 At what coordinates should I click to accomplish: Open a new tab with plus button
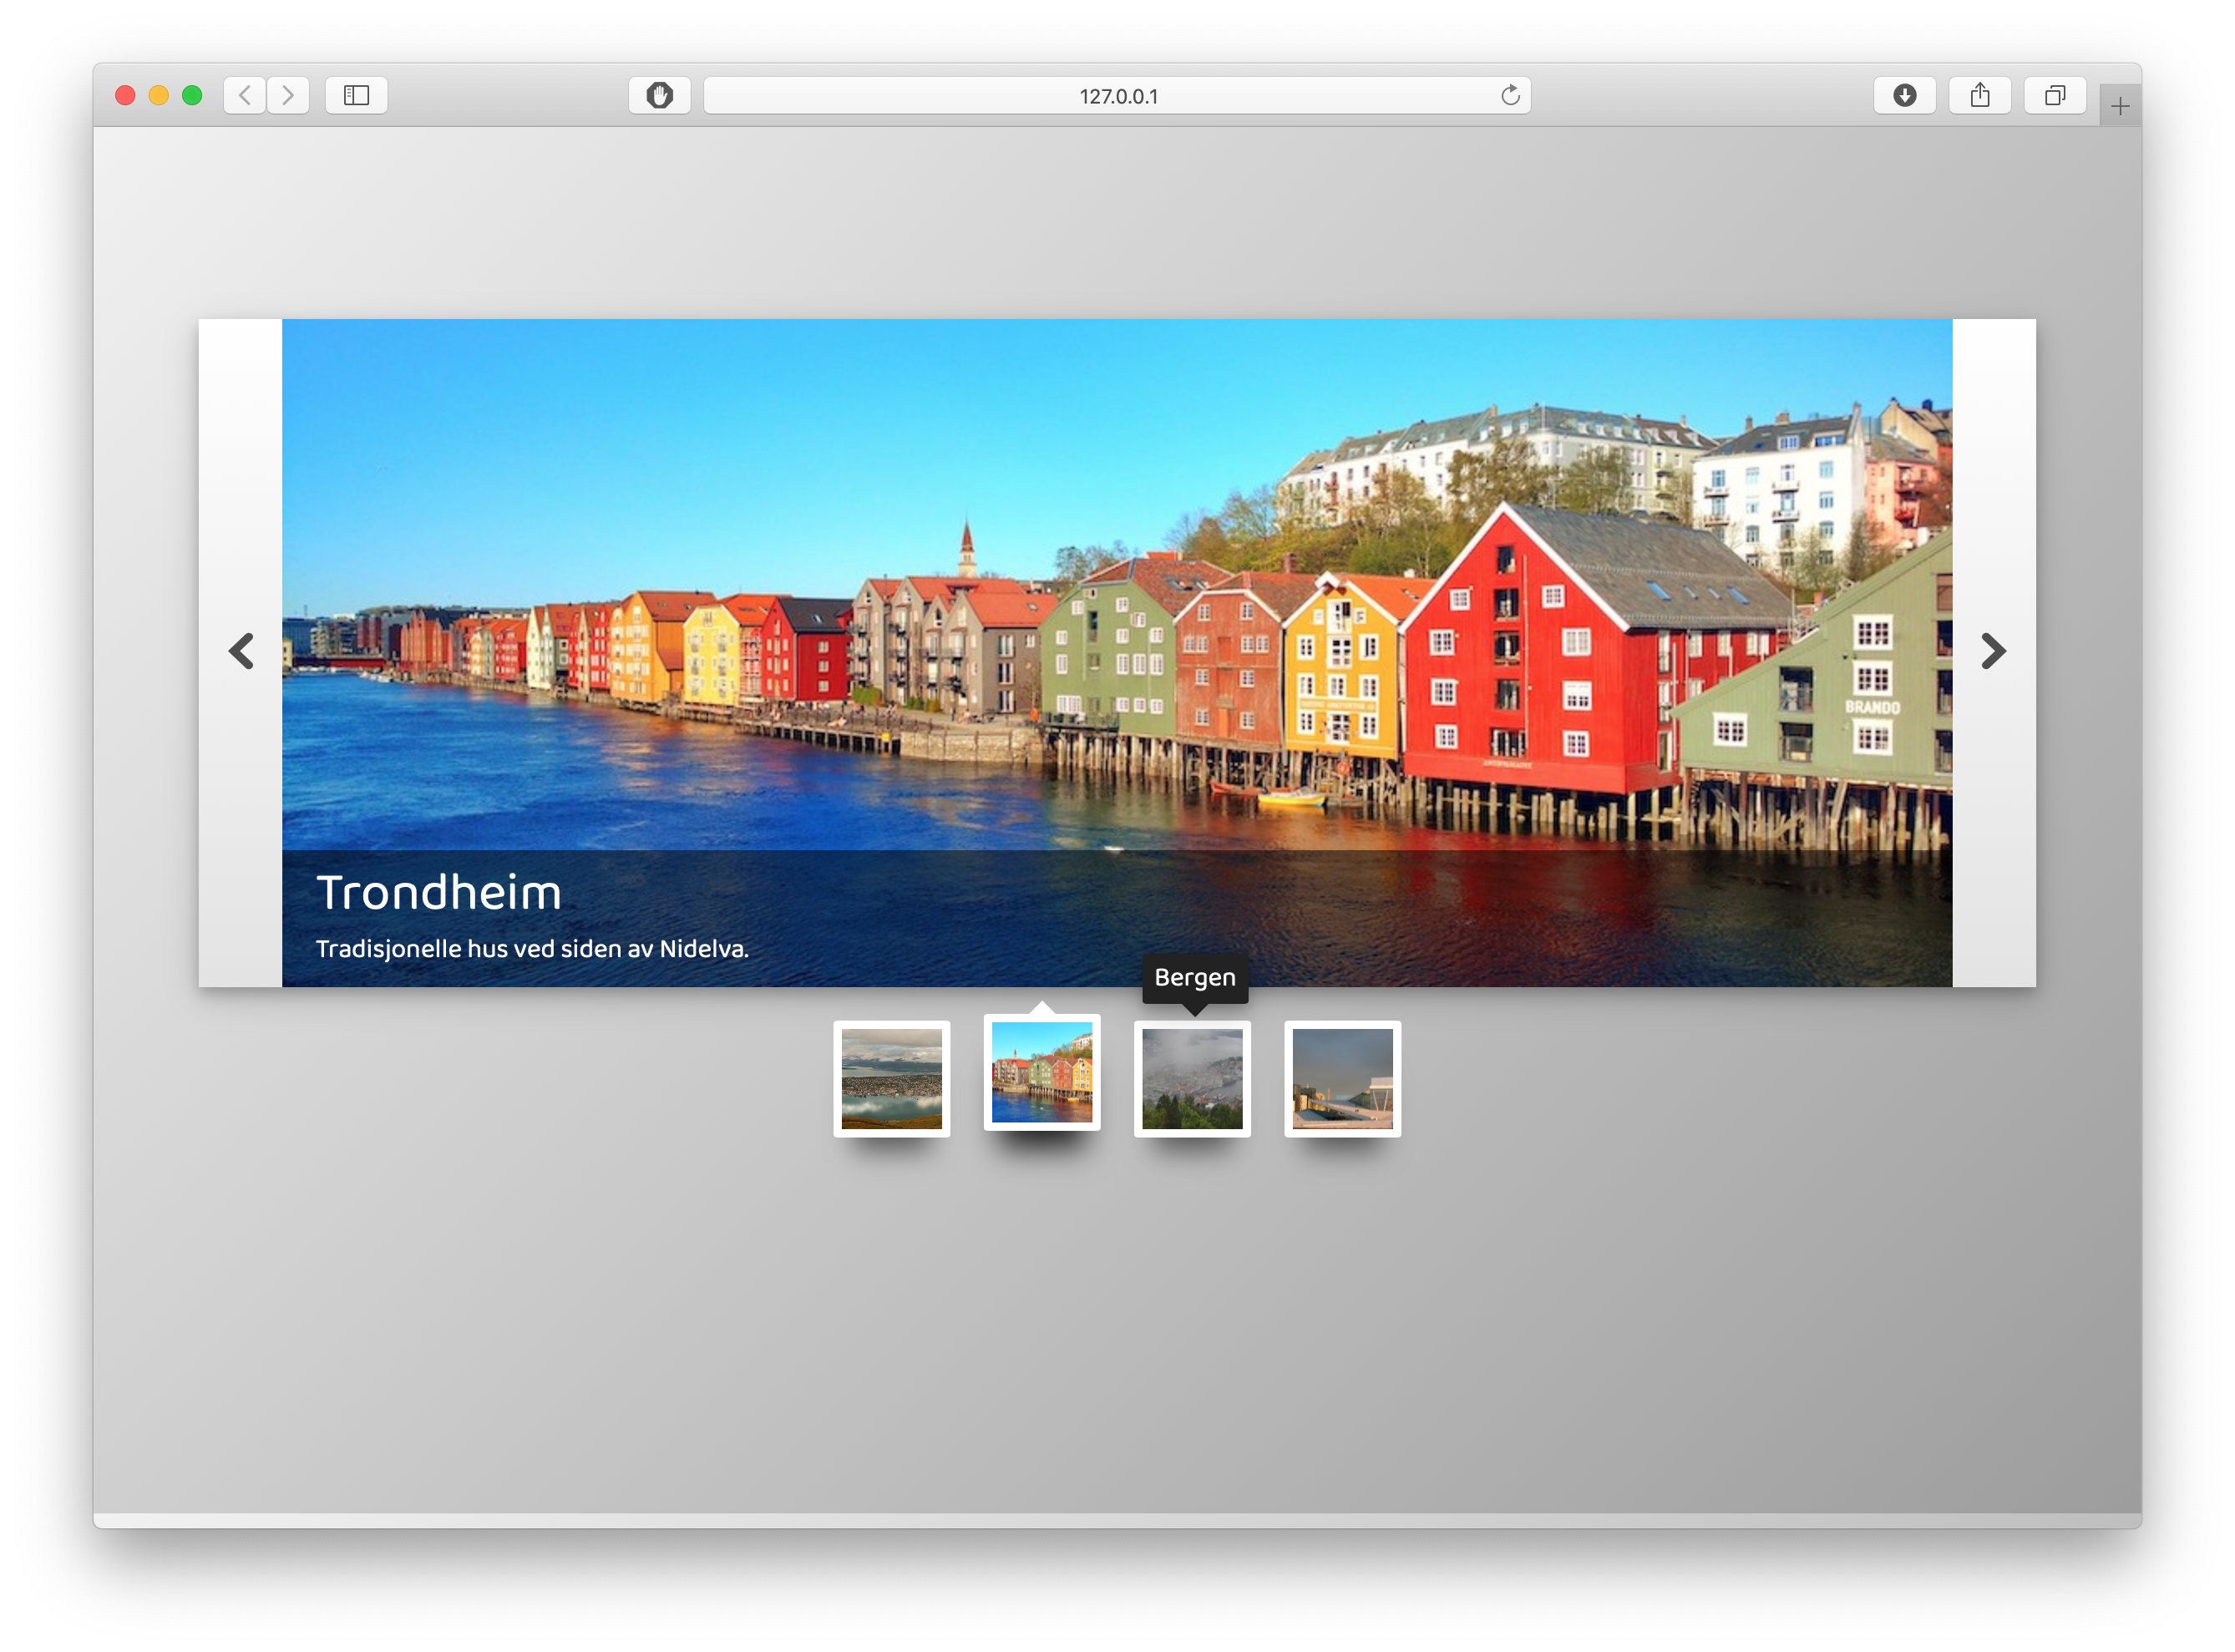point(2119,105)
